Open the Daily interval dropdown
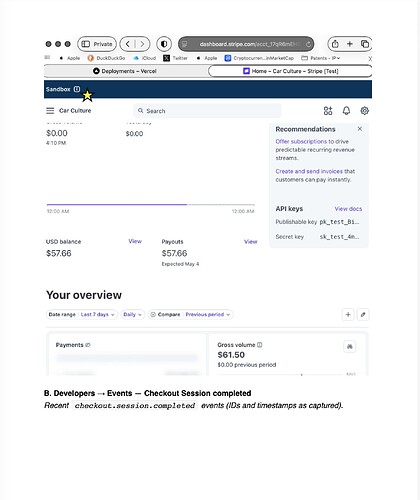420x500 pixels. (x=133, y=314)
